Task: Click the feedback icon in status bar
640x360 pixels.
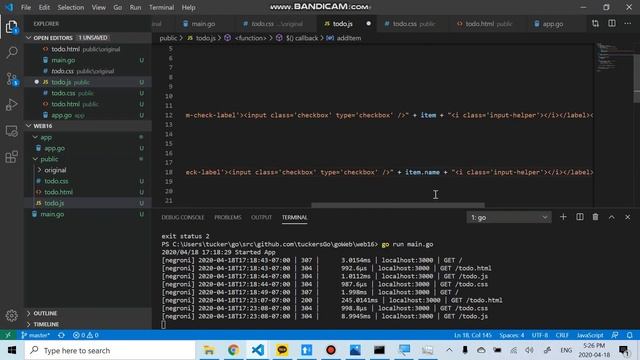Action: [x=615, y=335]
